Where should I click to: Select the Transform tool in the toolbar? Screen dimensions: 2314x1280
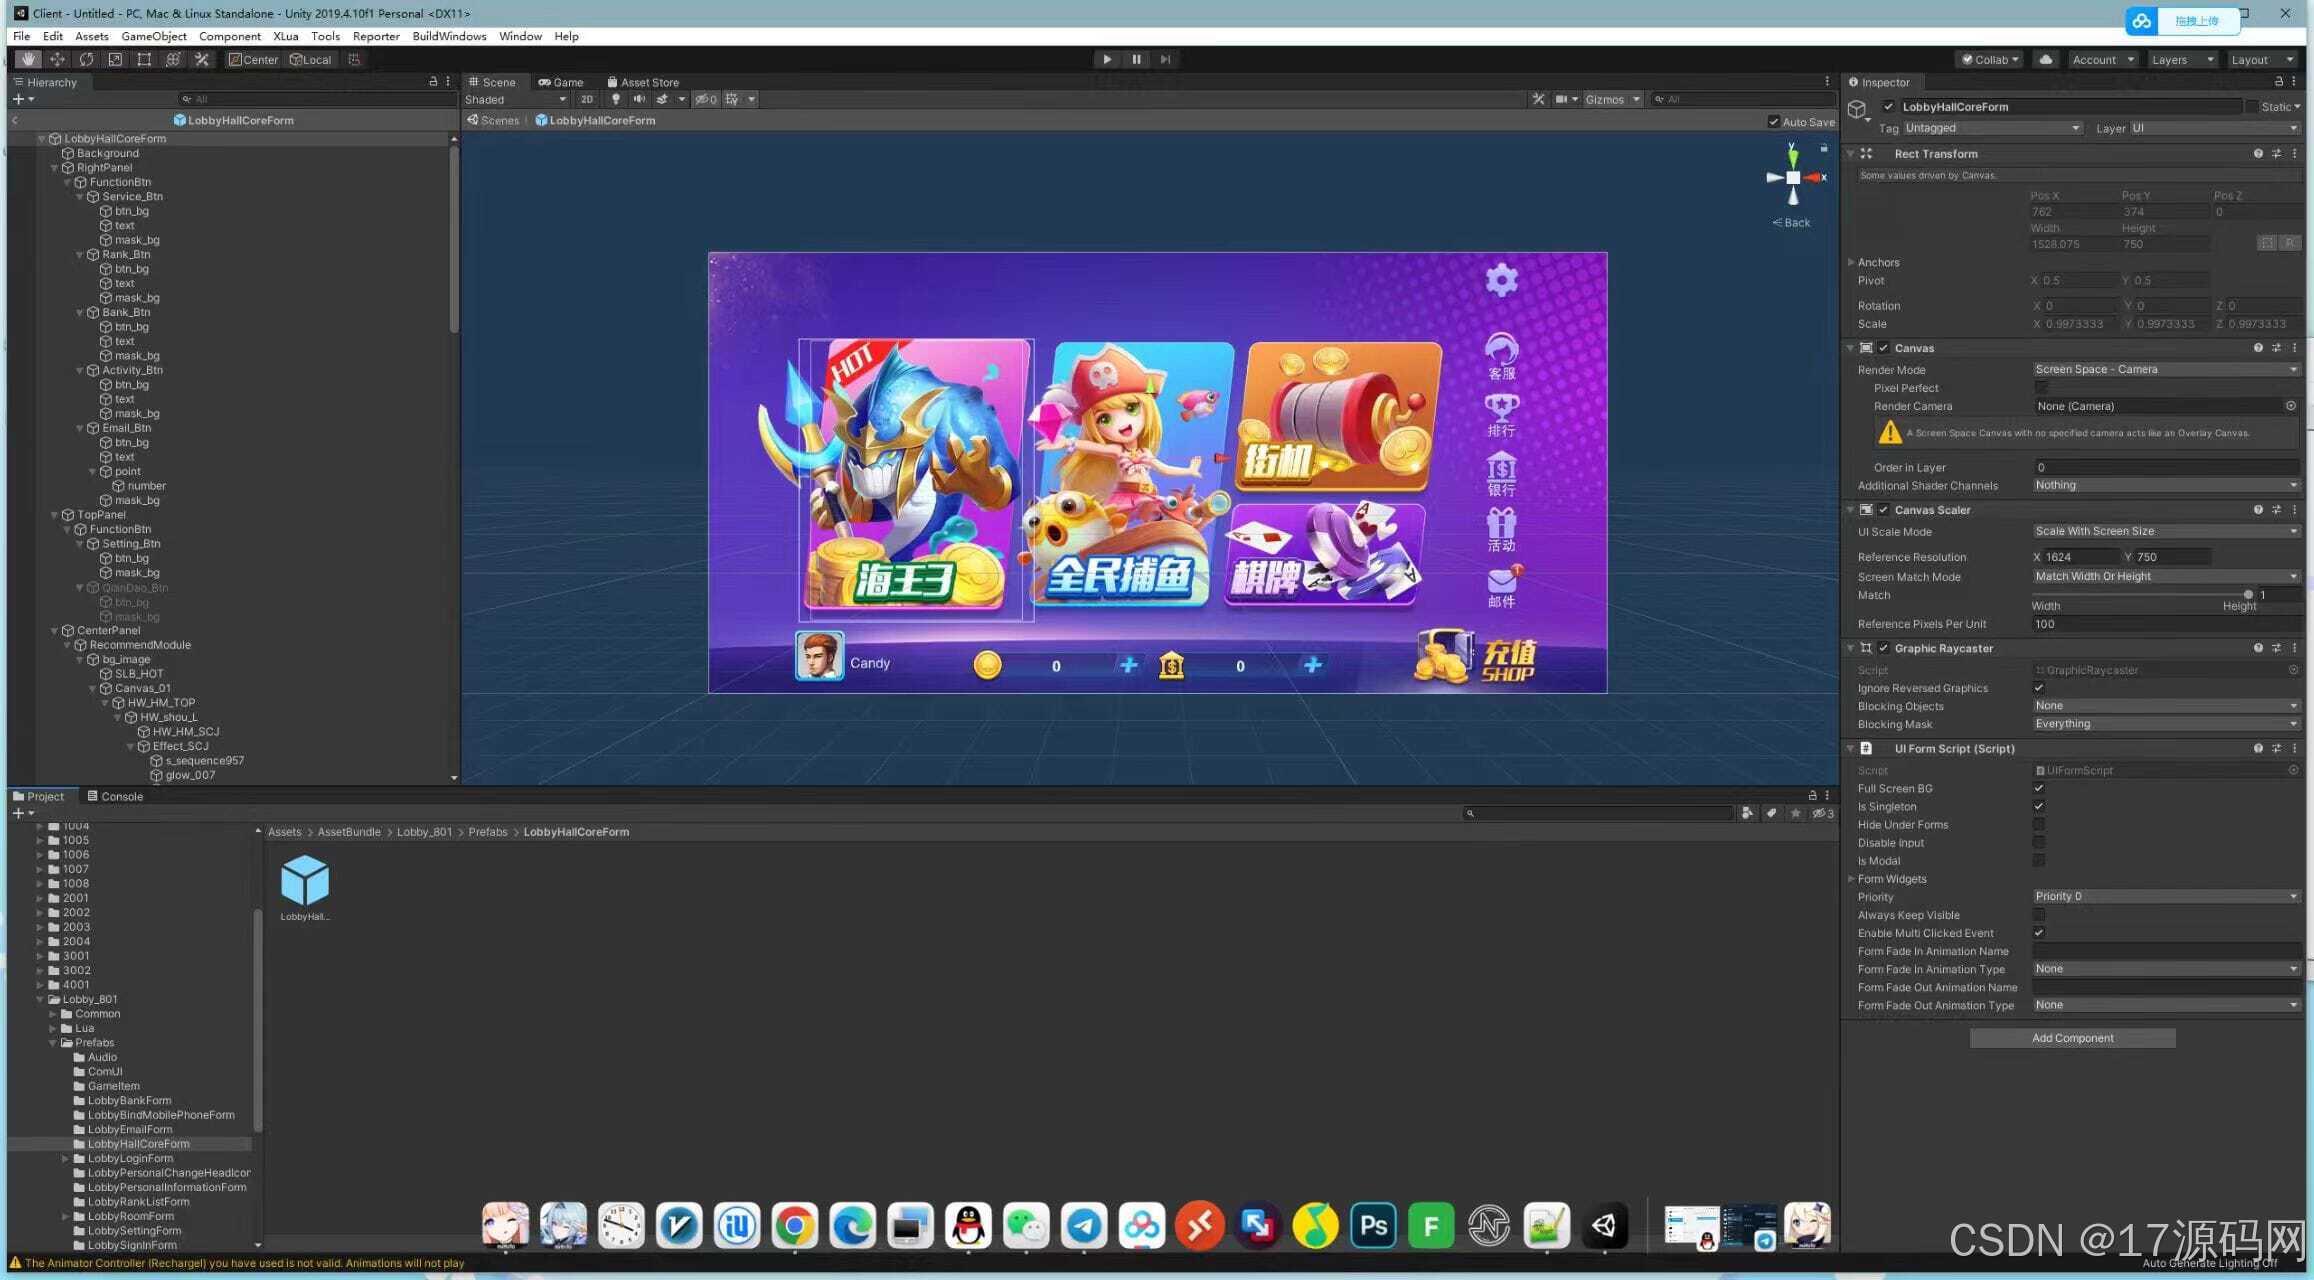(x=173, y=60)
